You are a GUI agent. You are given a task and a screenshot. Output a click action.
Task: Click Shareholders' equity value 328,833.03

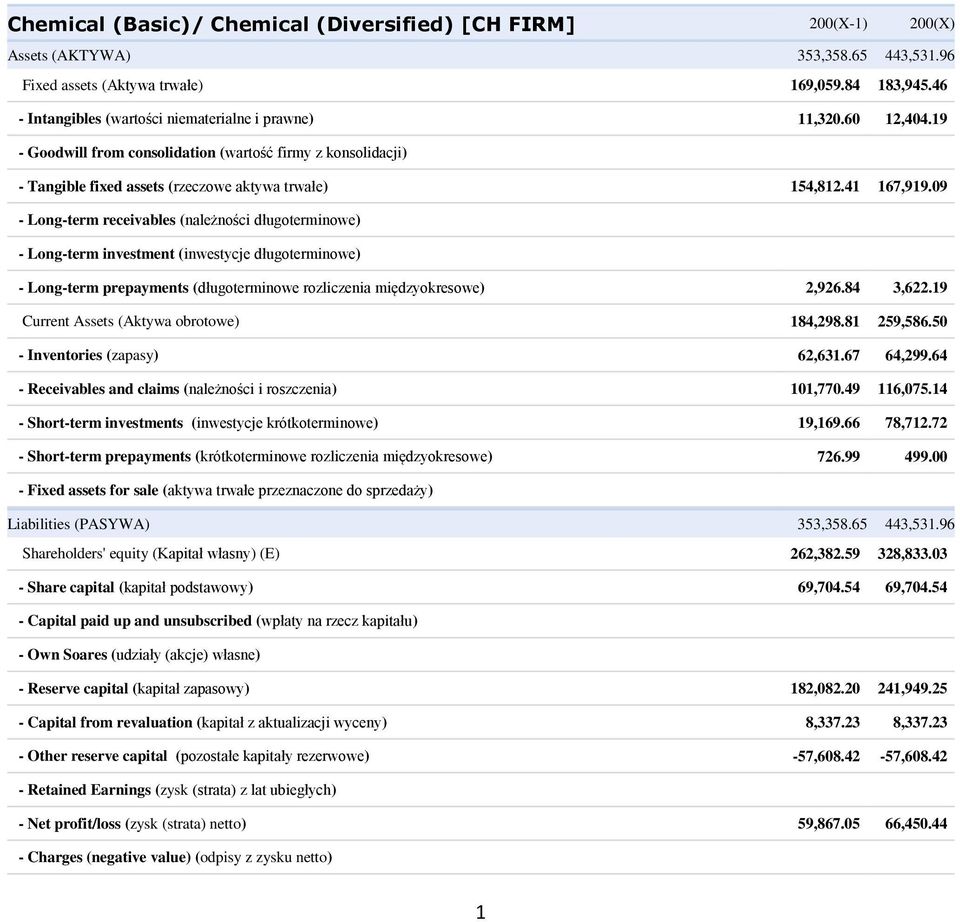pos(912,553)
